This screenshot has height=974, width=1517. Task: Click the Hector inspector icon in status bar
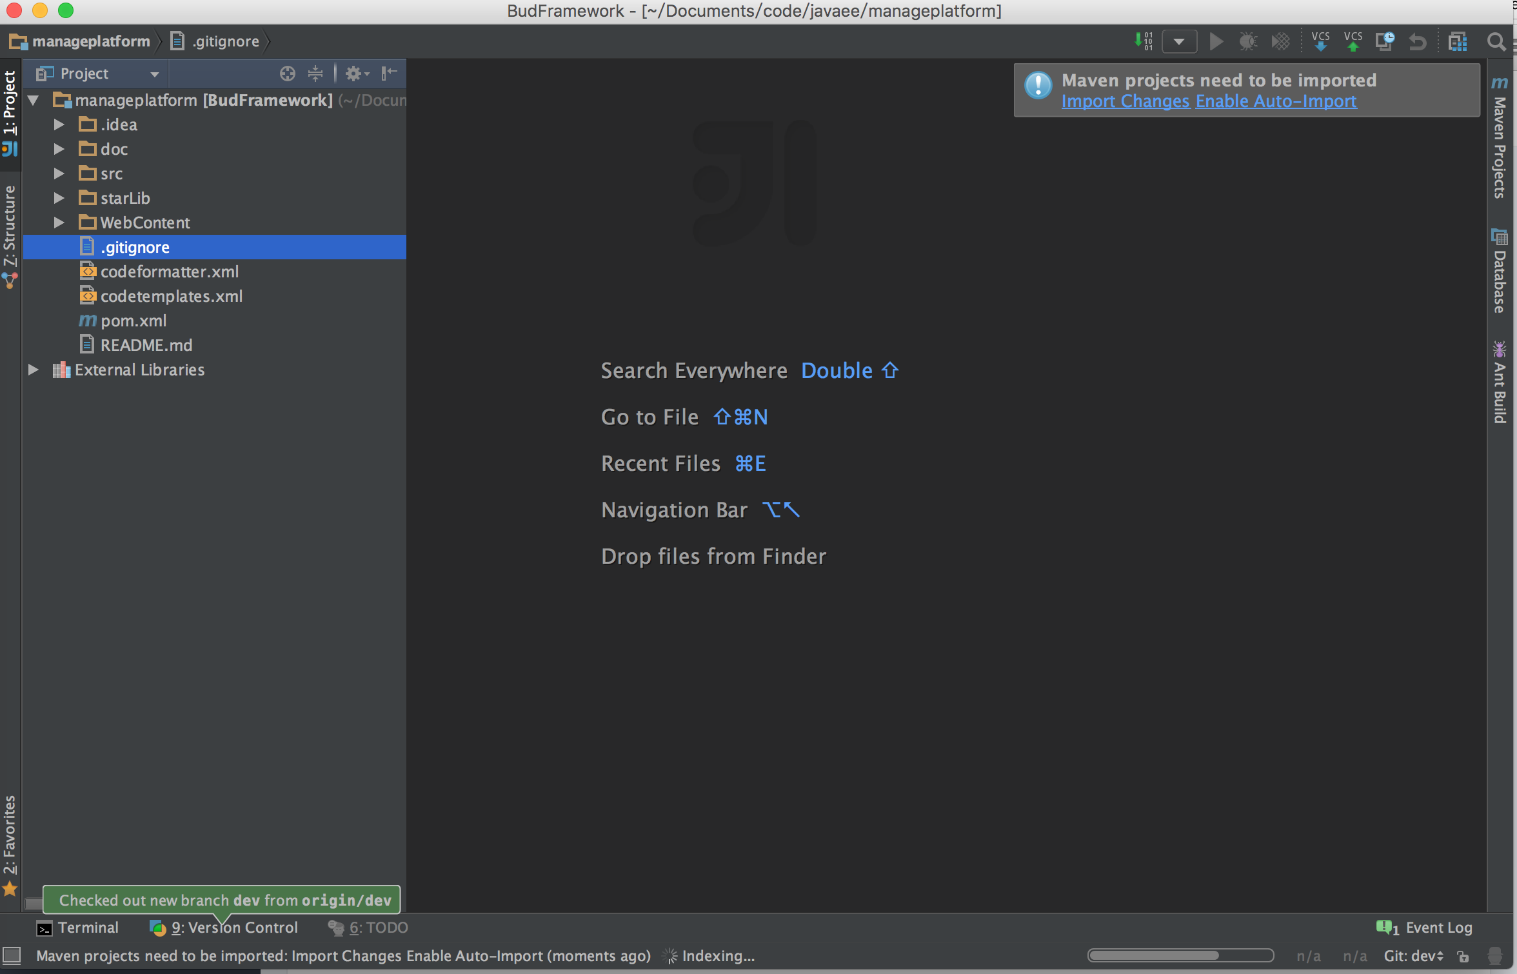point(1495,956)
